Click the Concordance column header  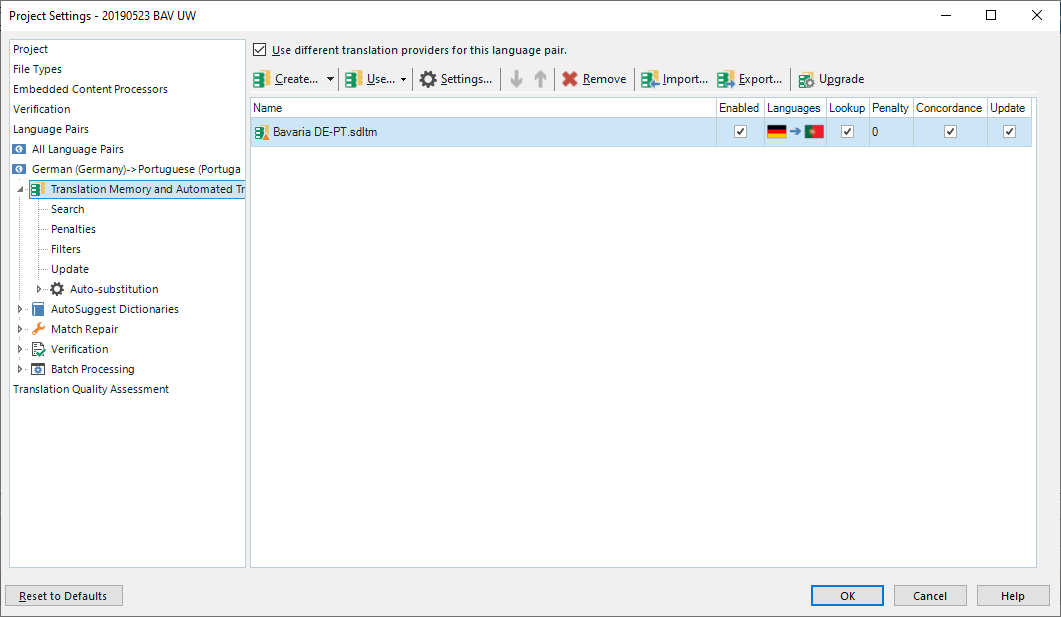point(949,108)
